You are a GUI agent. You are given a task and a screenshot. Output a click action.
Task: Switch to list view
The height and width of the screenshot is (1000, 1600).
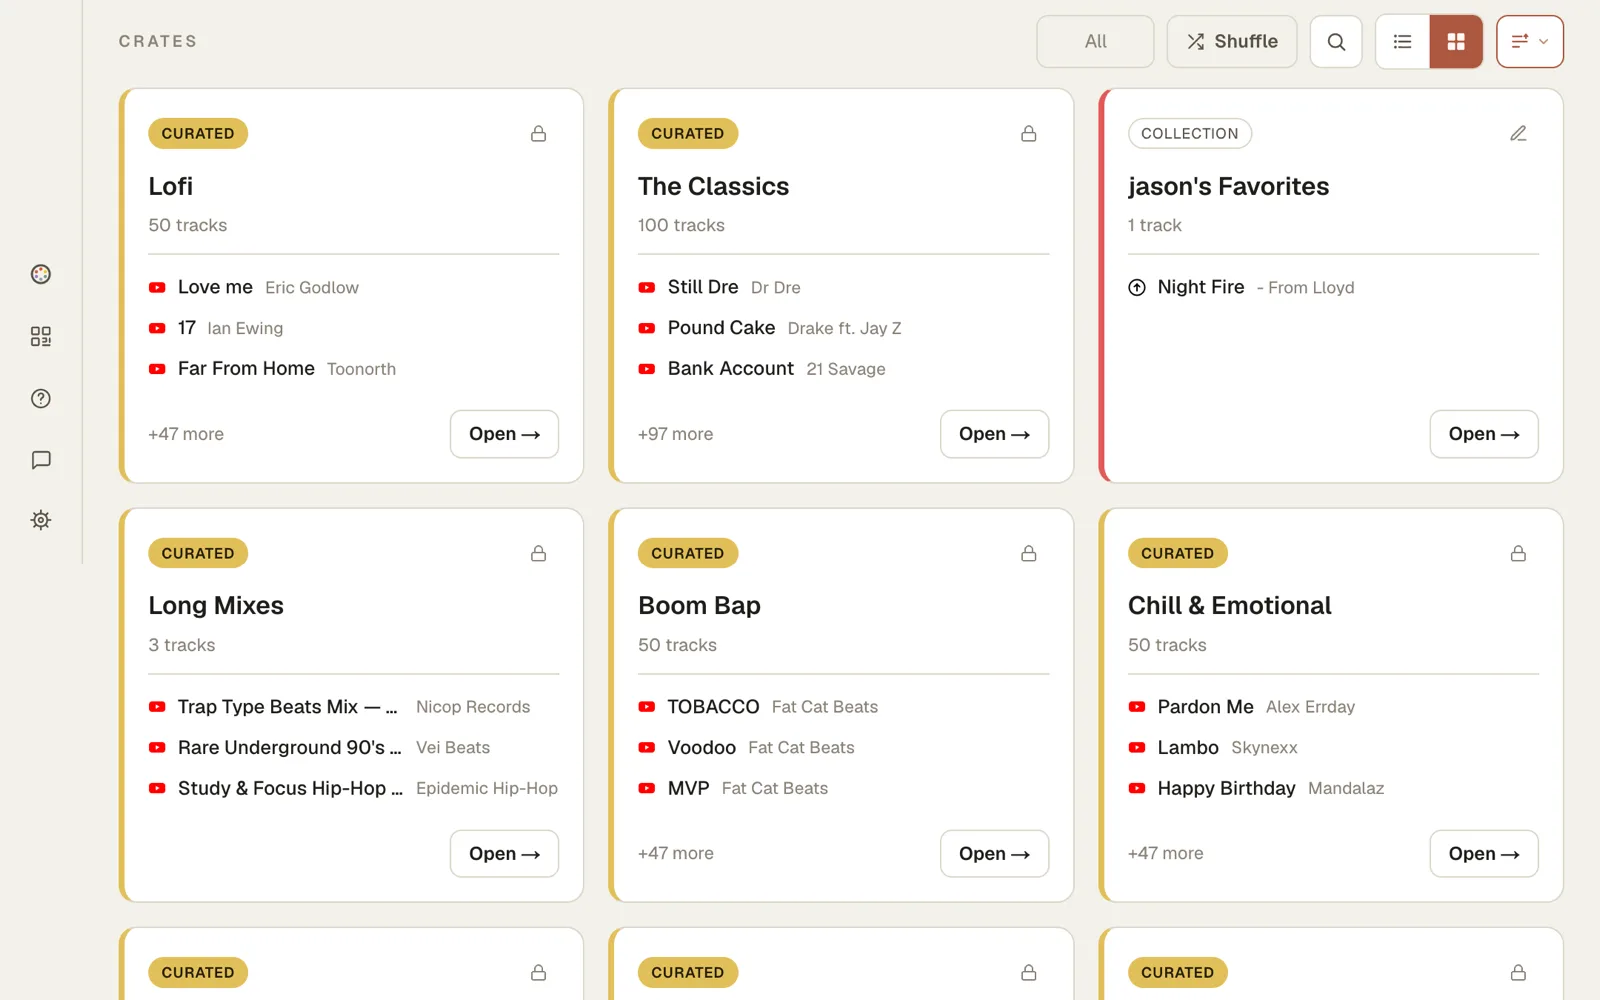[x=1403, y=42]
